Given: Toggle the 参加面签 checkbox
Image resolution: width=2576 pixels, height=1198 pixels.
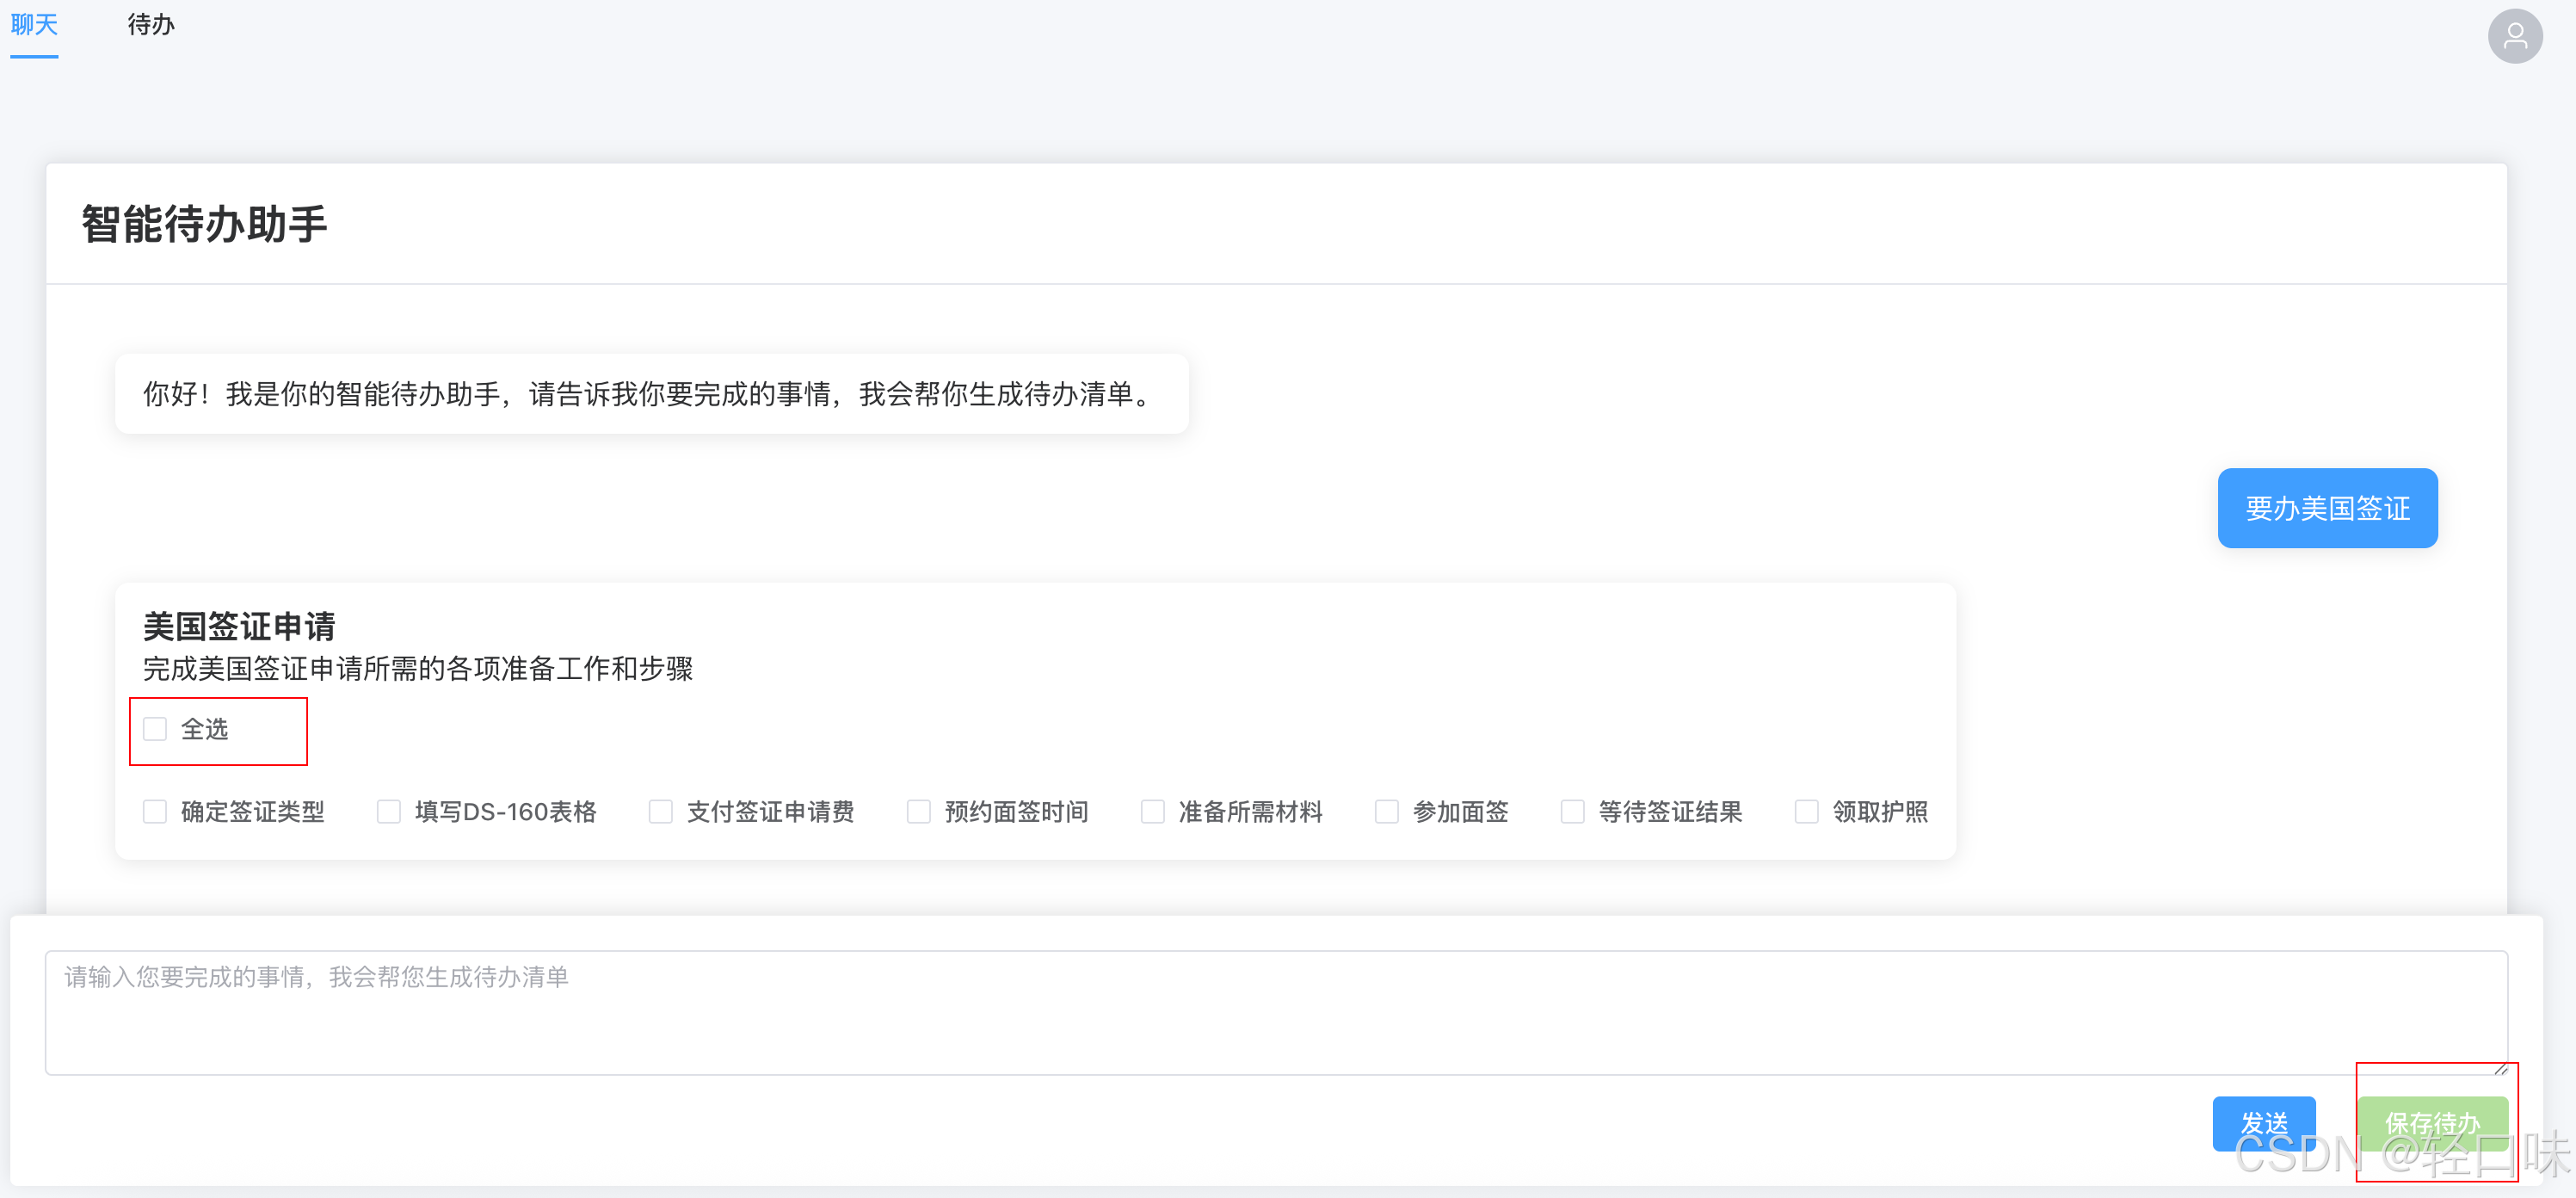Looking at the screenshot, I should tap(1387, 811).
